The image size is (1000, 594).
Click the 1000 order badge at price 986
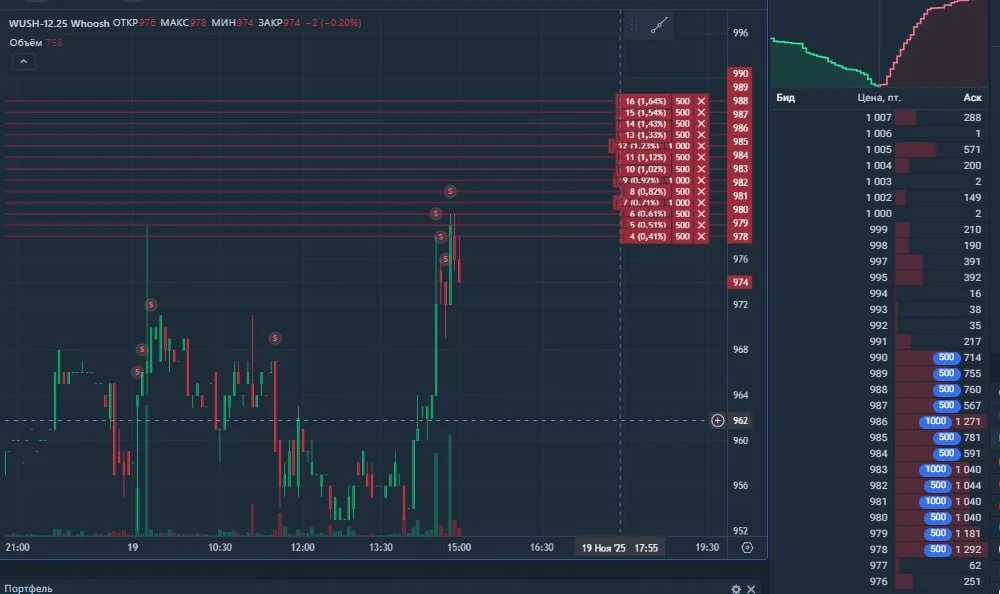tap(936, 421)
